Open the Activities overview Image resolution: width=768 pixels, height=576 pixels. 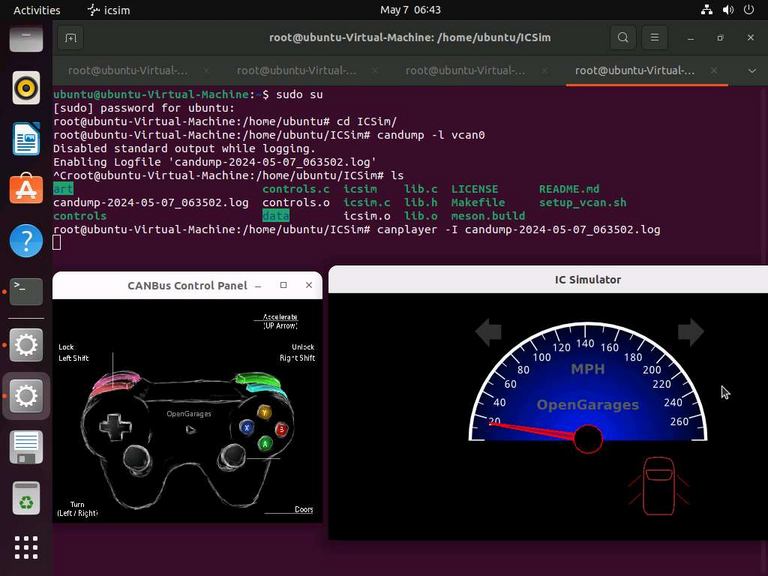(37, 10)
